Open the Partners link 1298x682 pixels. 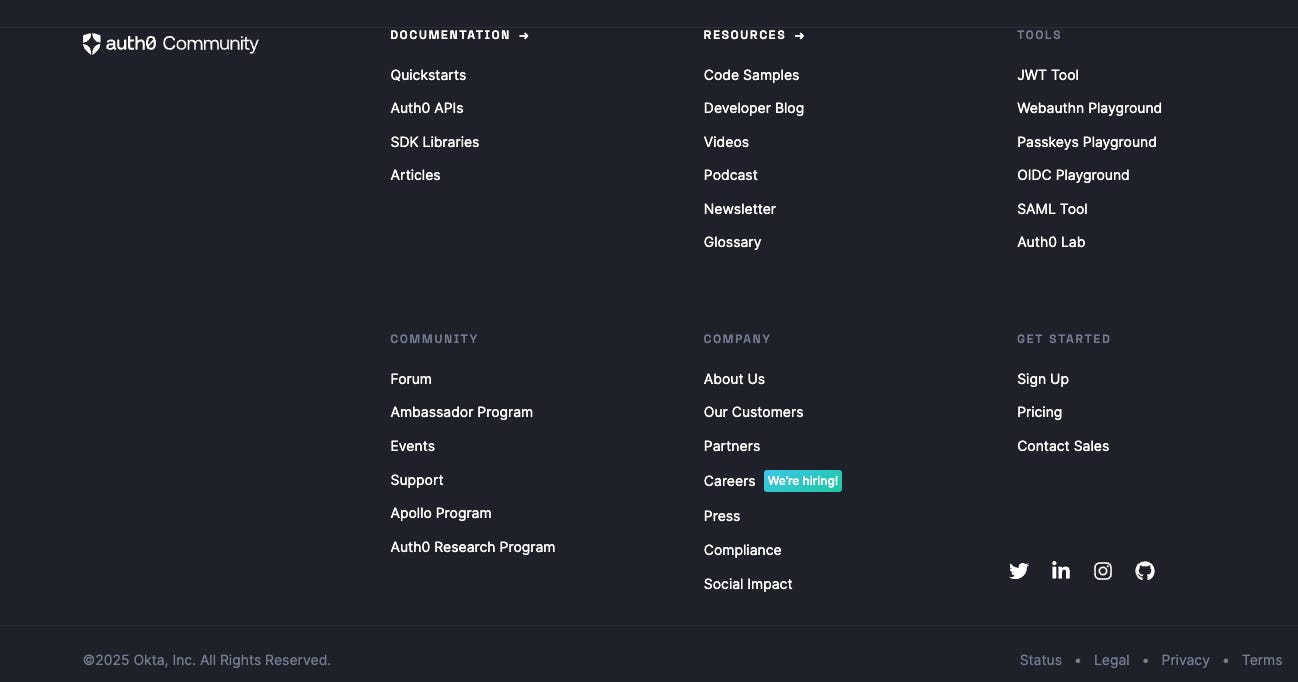[x=732, y=446]
